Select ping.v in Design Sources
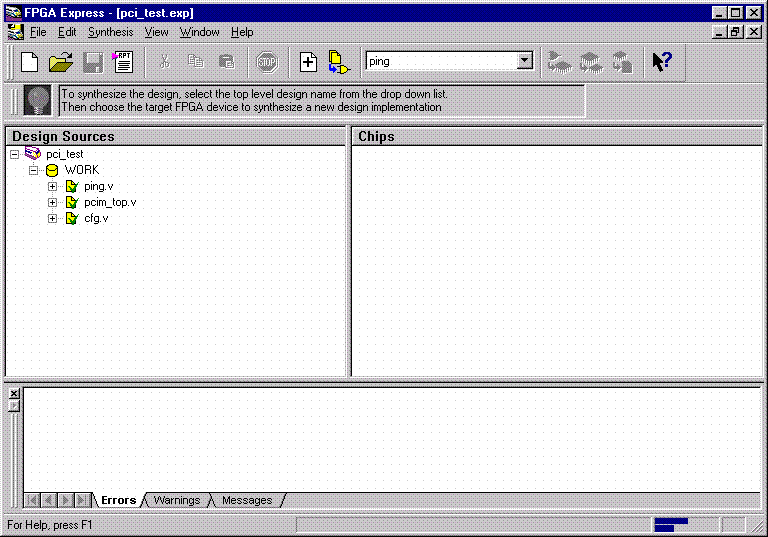 click(x=98, y=187)
